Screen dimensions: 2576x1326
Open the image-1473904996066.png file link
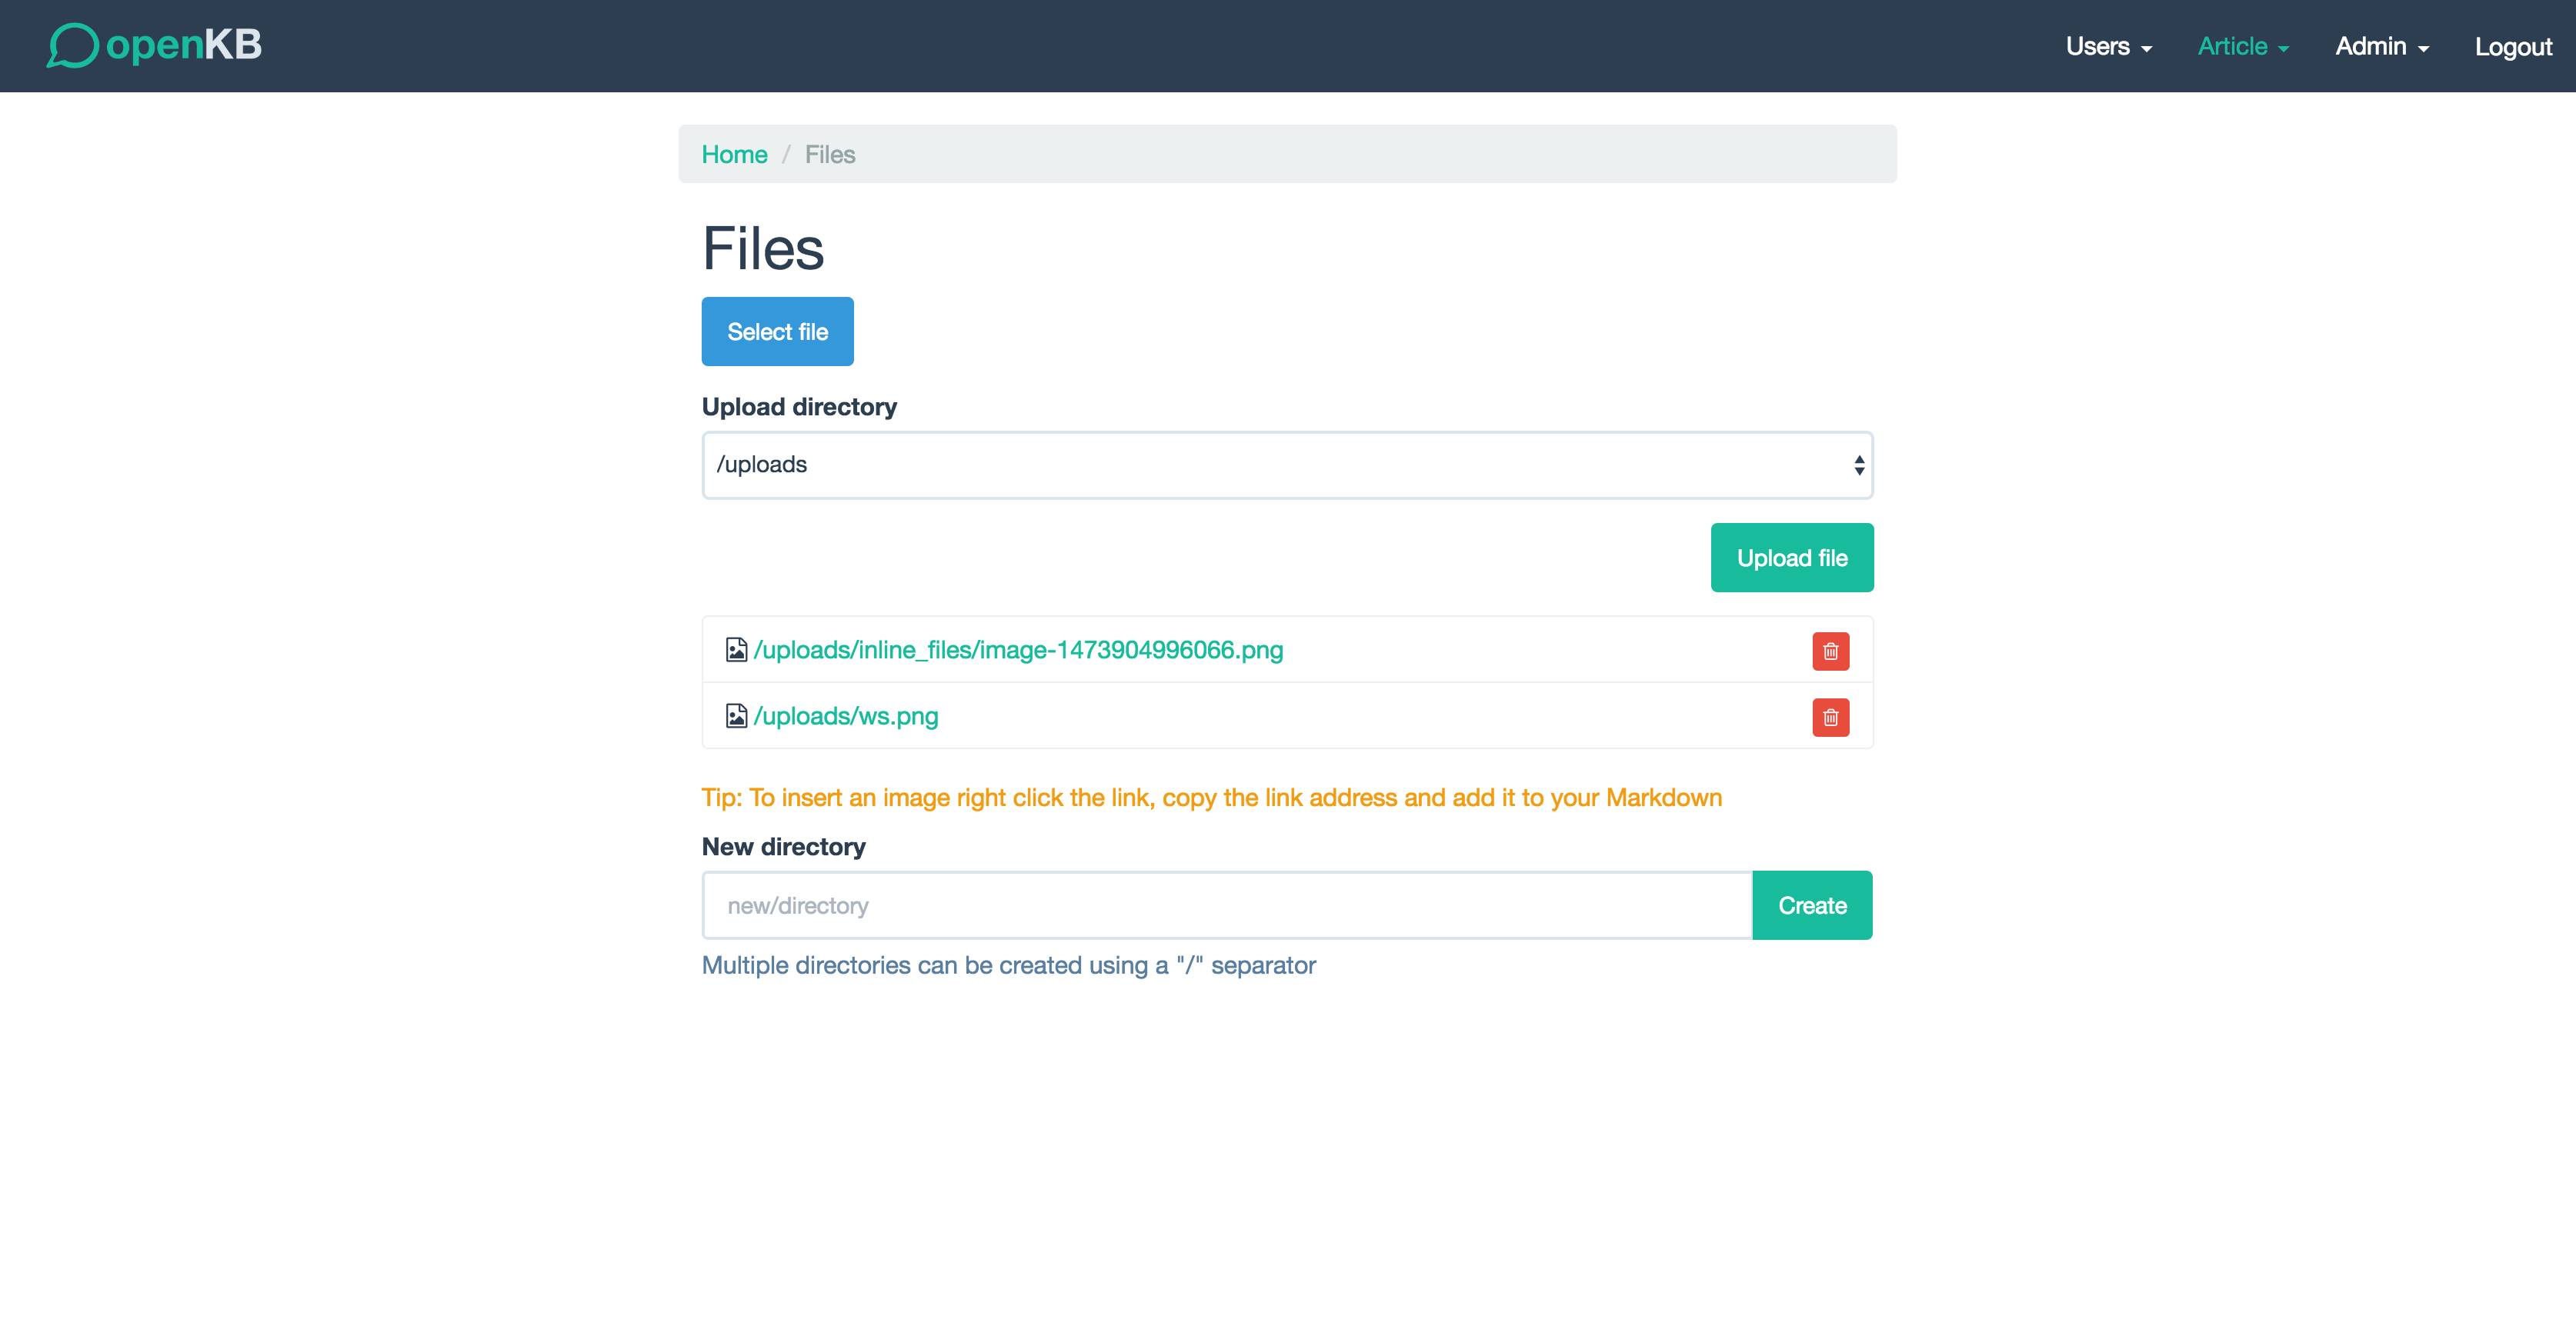pos(1017,650)
